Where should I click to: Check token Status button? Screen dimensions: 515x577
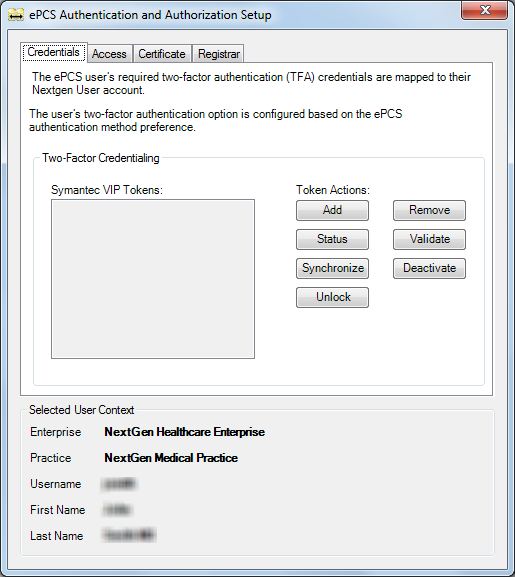tap(332, 239)
